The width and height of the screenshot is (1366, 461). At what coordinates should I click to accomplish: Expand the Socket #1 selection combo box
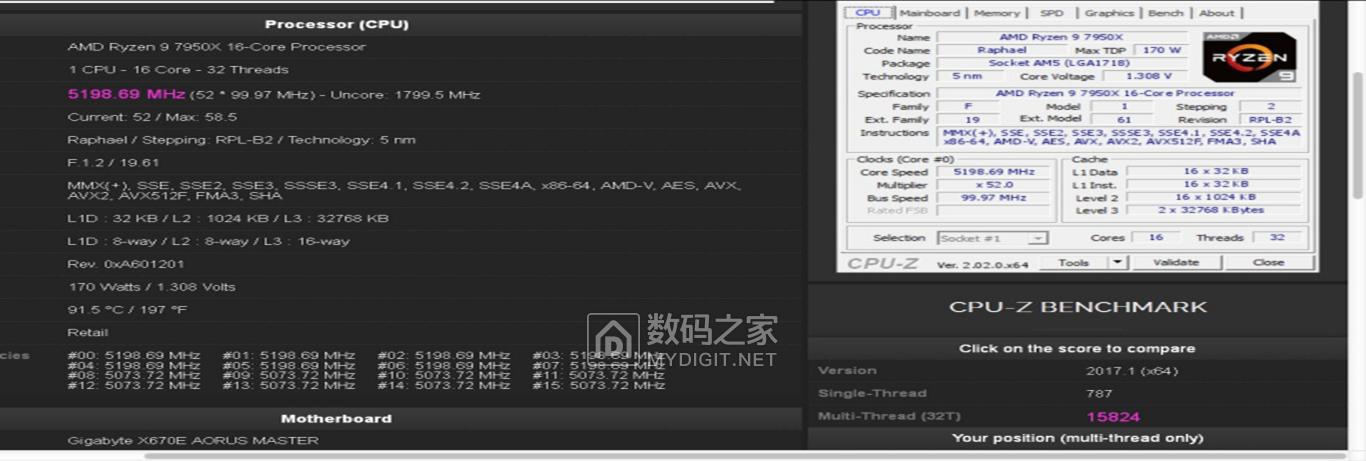tap(993, 238)
